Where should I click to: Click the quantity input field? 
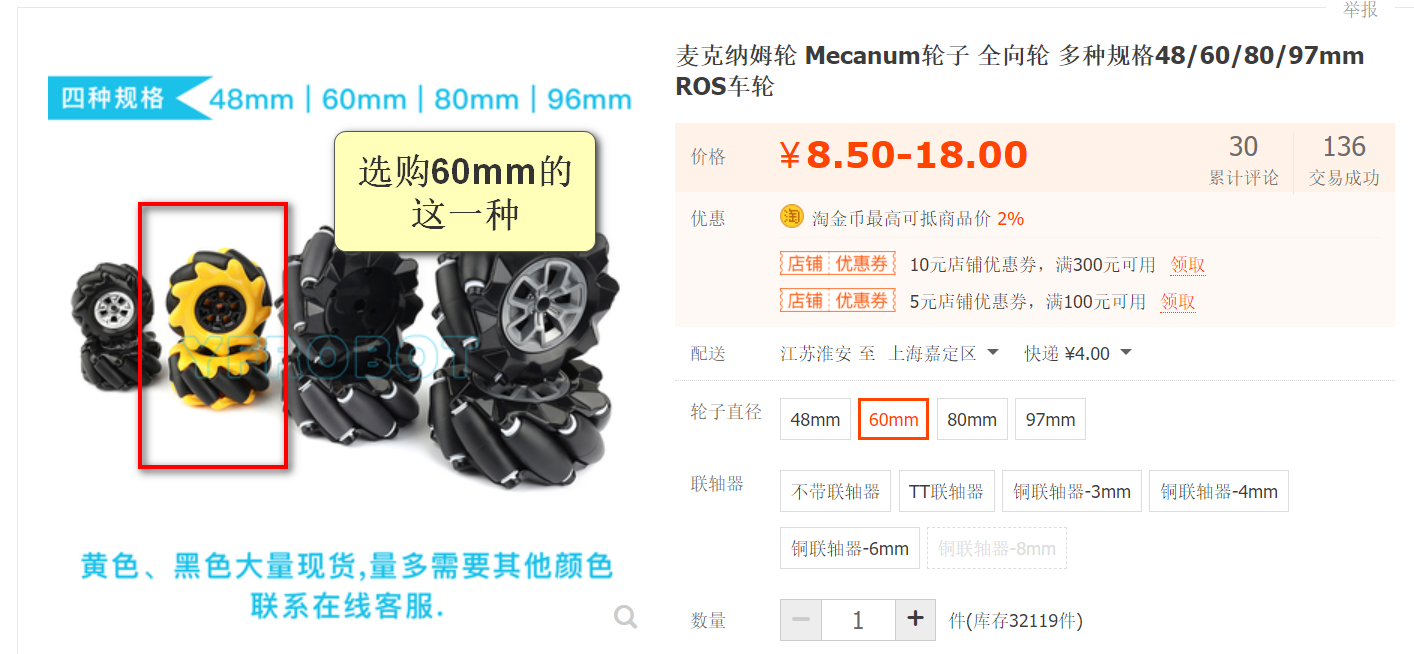point(858,620)
